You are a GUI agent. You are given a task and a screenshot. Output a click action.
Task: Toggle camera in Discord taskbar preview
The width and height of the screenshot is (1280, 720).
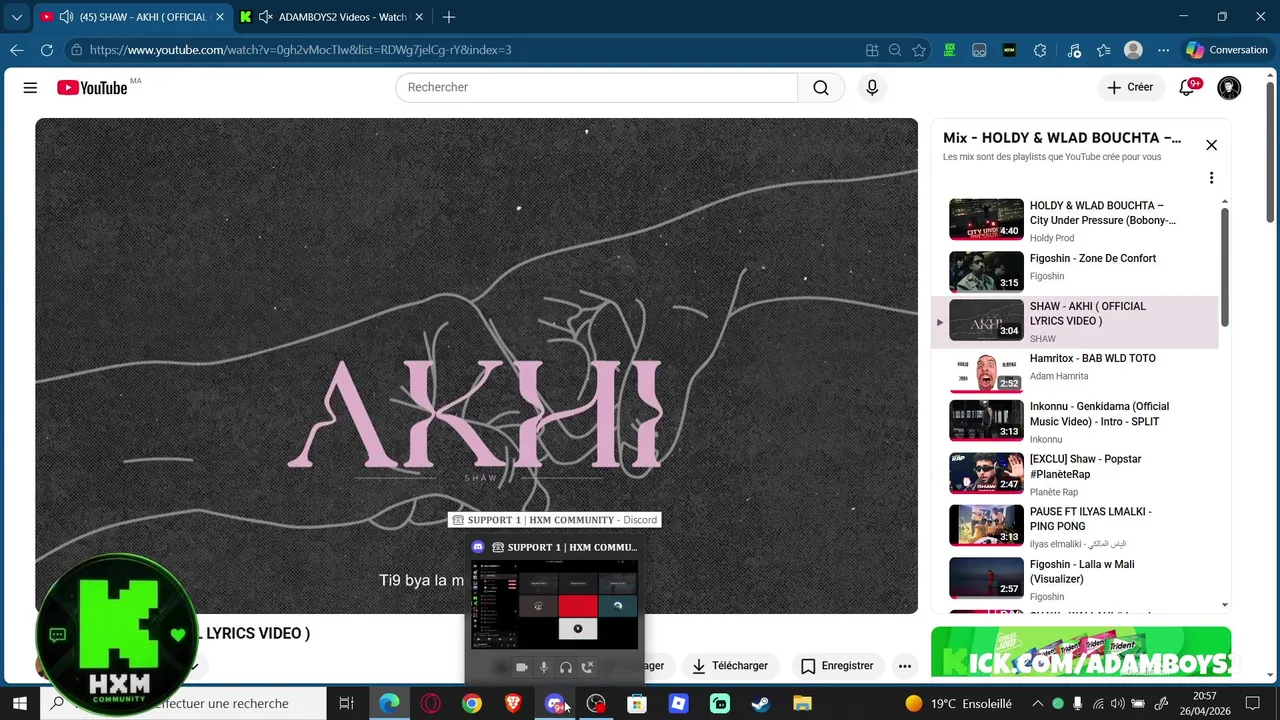(x=522, y=667)
